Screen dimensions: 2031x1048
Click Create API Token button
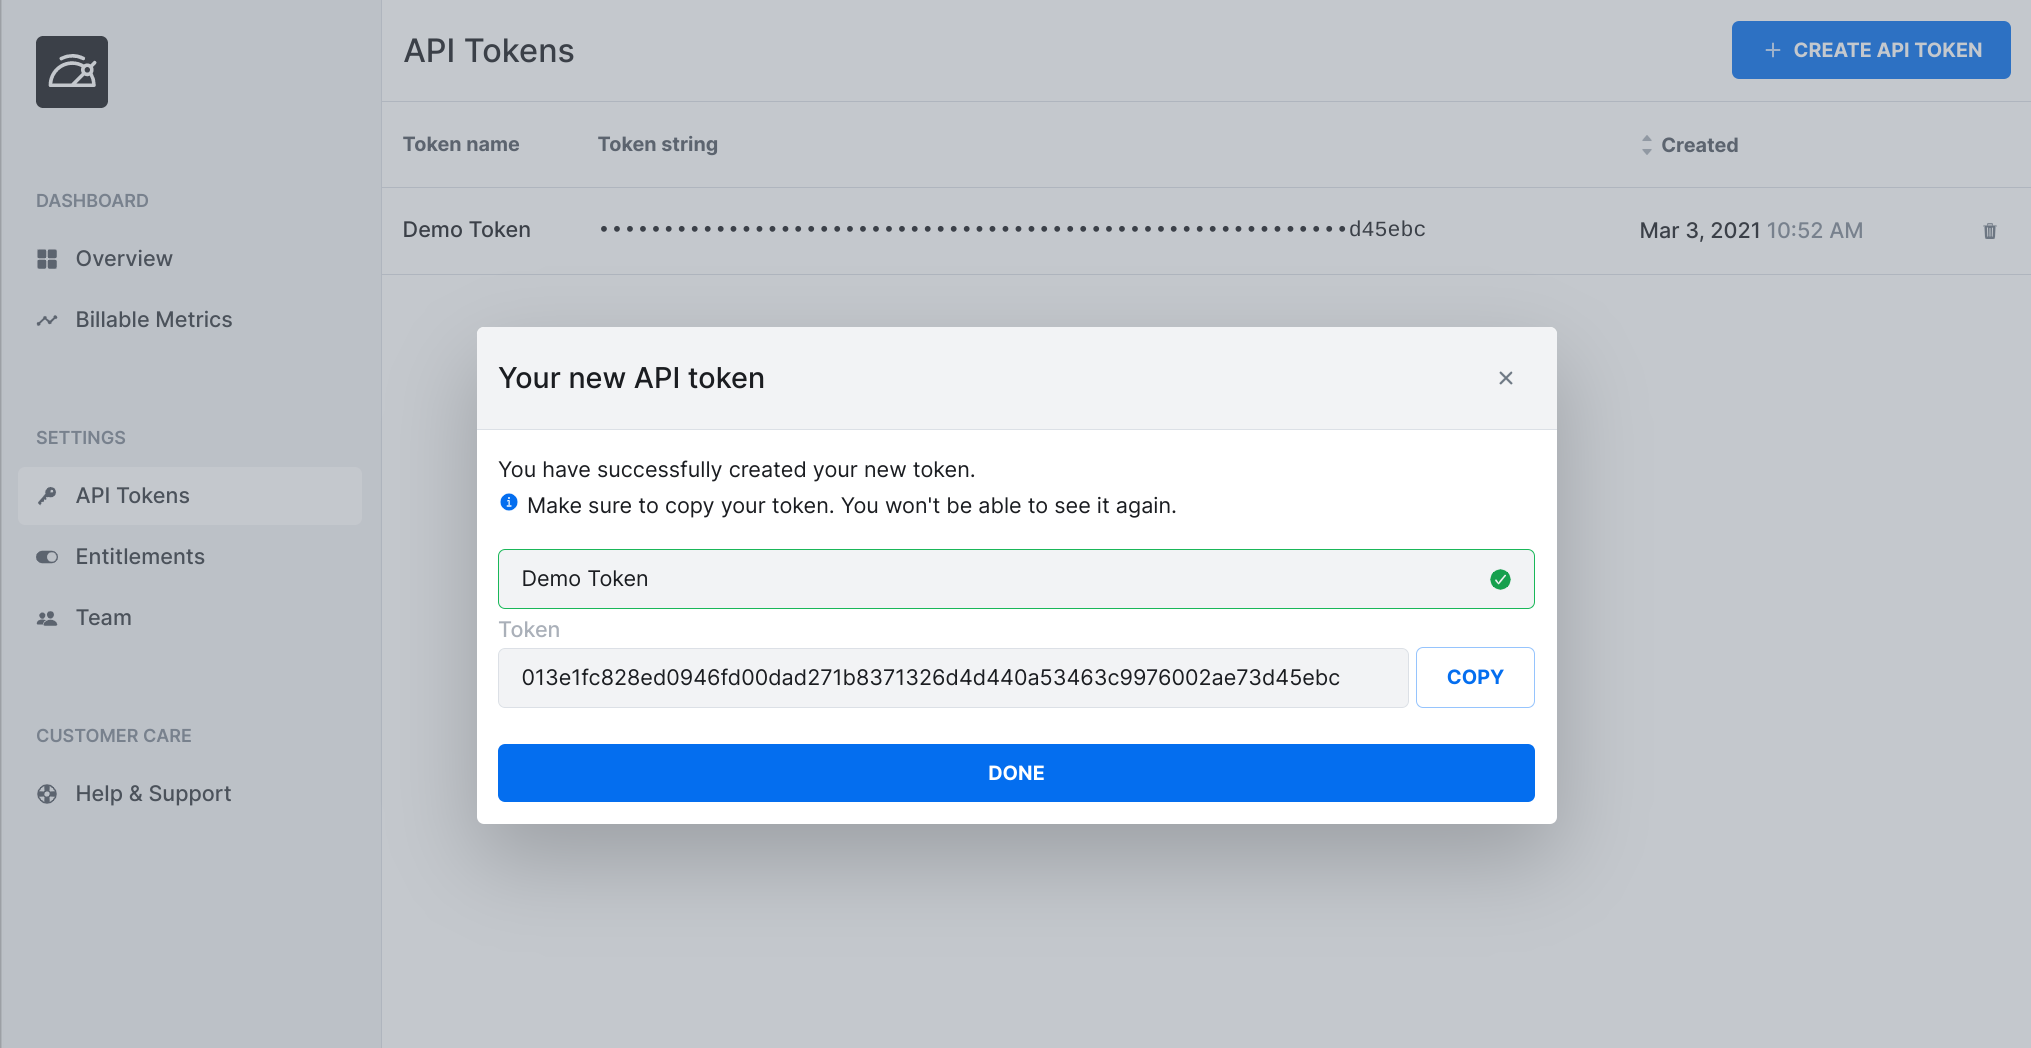point(1870,50)
